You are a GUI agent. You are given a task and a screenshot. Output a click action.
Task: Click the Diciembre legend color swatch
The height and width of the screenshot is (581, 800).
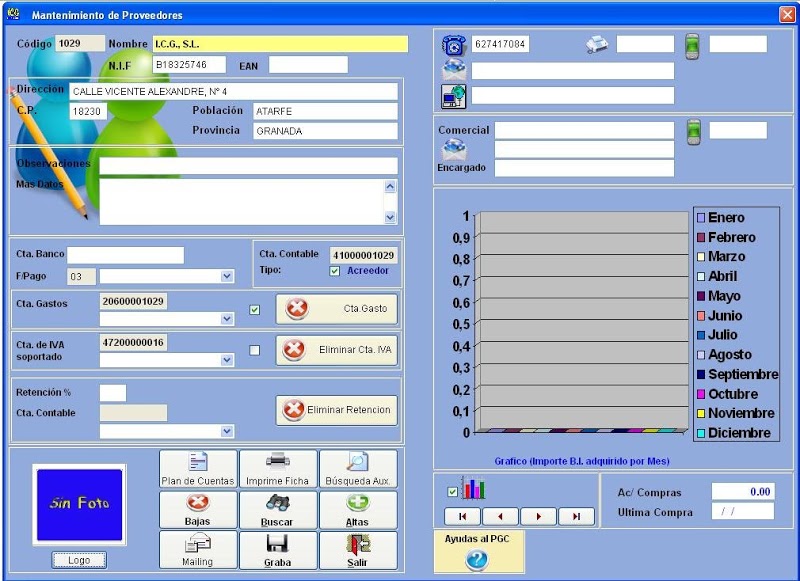[x=701, y=433]
